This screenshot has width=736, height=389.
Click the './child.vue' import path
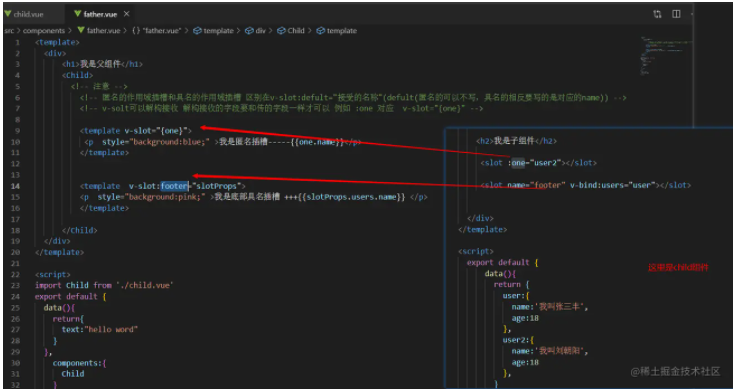point(145,285)
